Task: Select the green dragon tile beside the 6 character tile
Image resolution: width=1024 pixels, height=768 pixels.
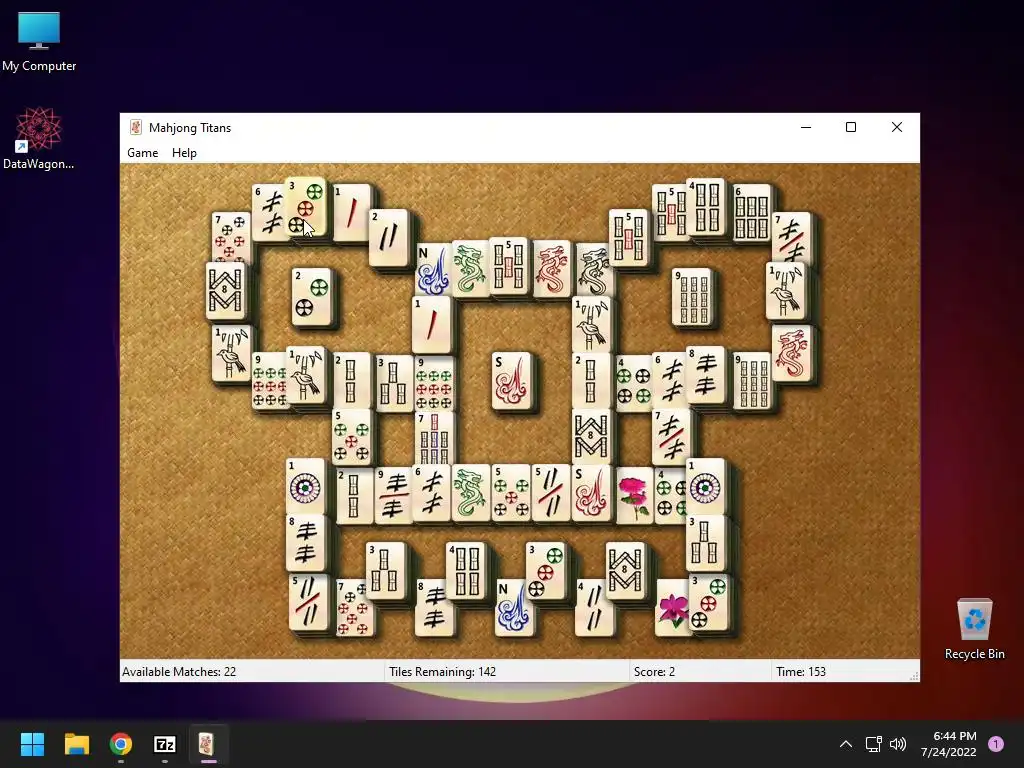Action: pyautogui.click(x=470, y=493)
